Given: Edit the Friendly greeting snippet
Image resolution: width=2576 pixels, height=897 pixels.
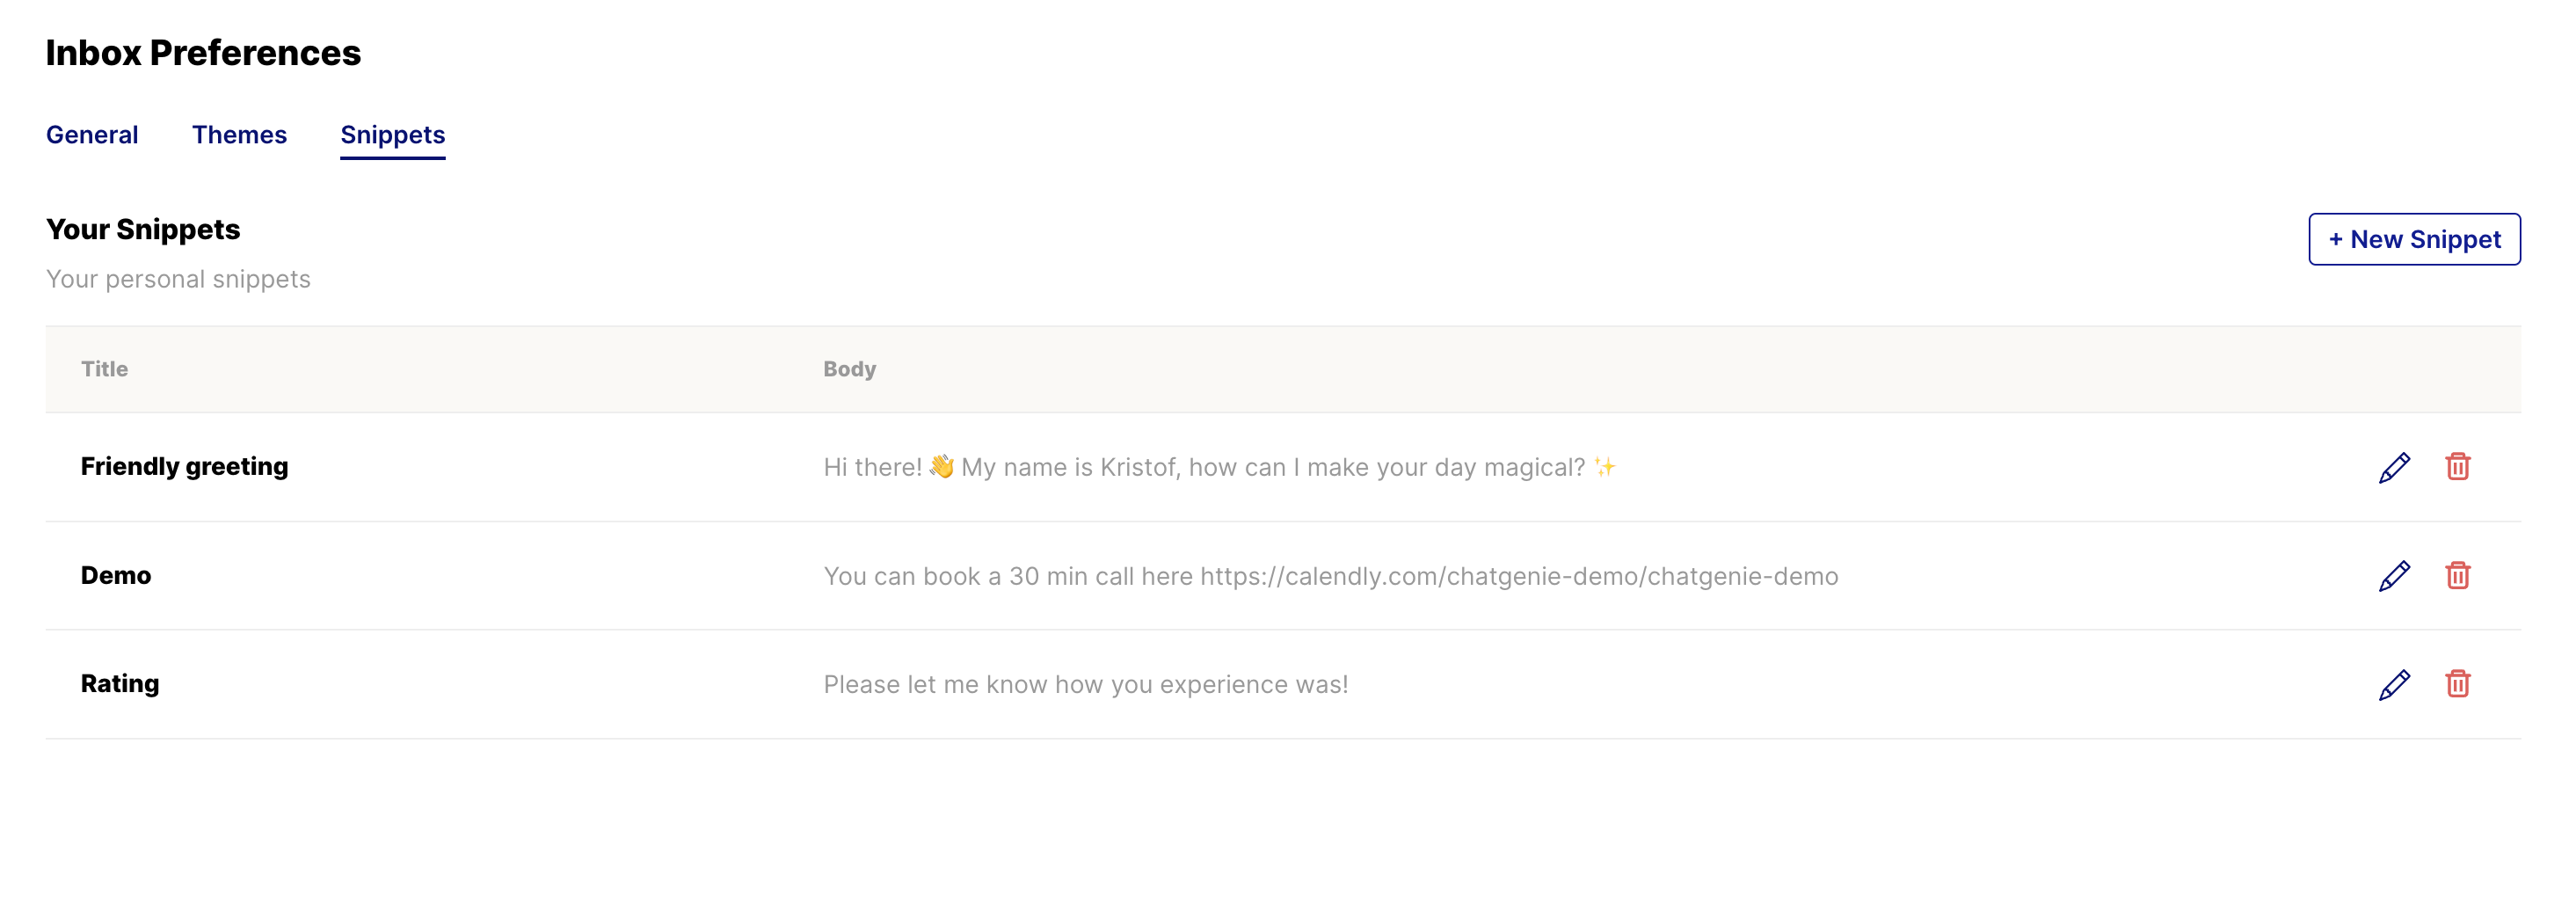Looking at the screenshot, I should (2395, 466).
